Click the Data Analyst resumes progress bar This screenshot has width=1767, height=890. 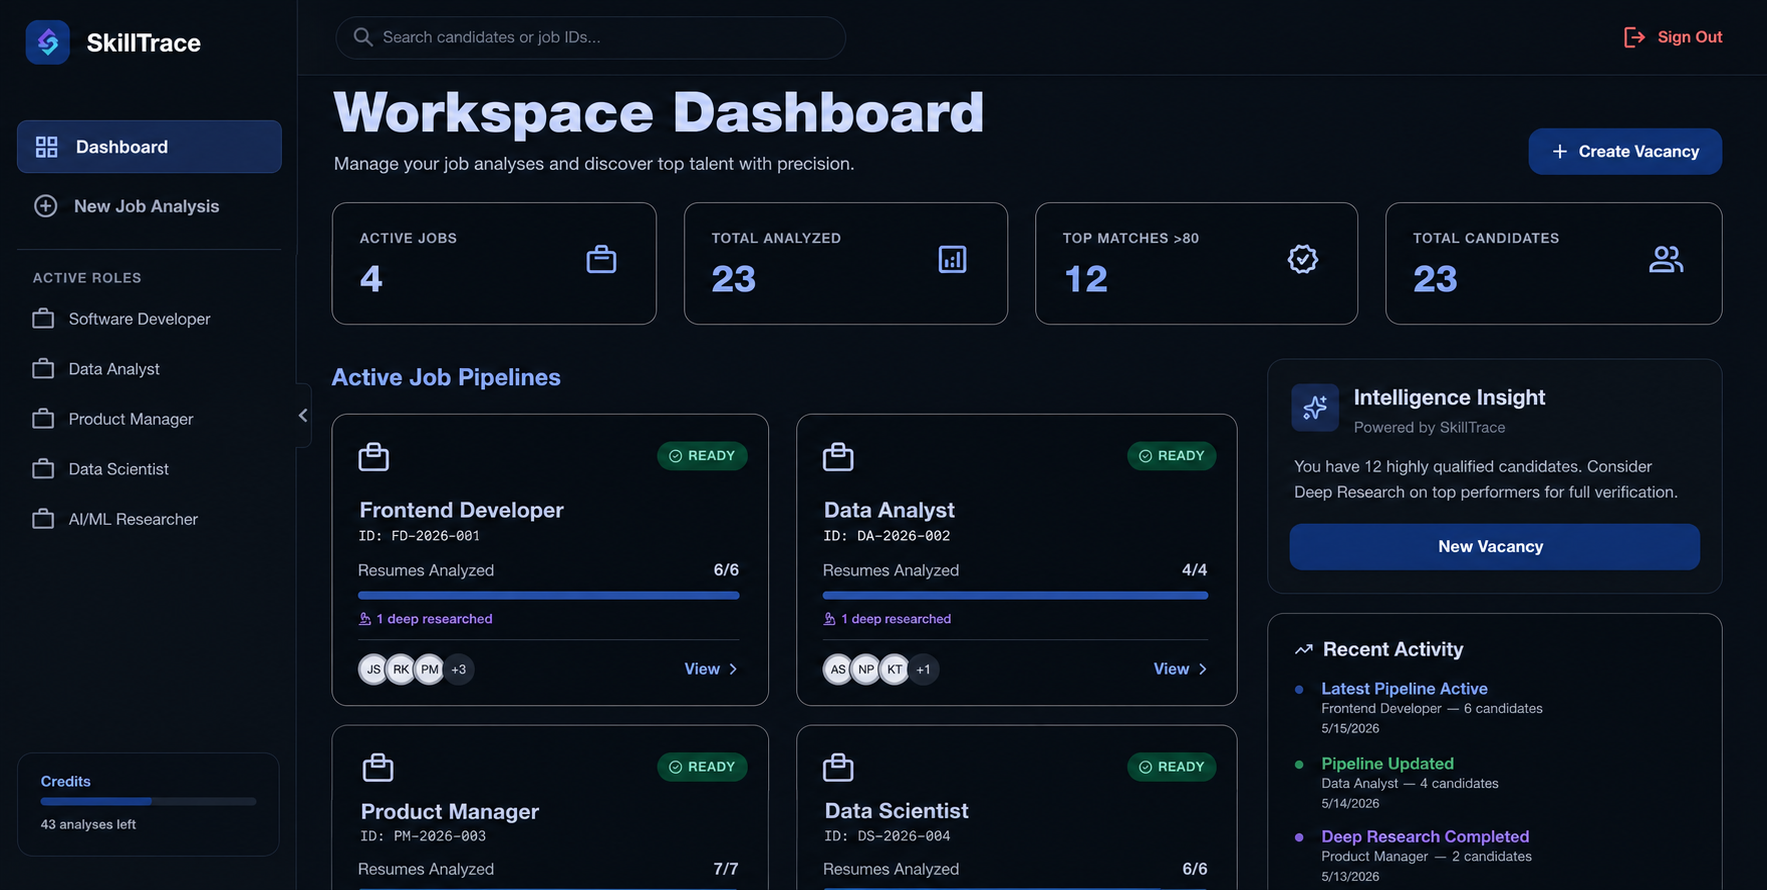1015,595
